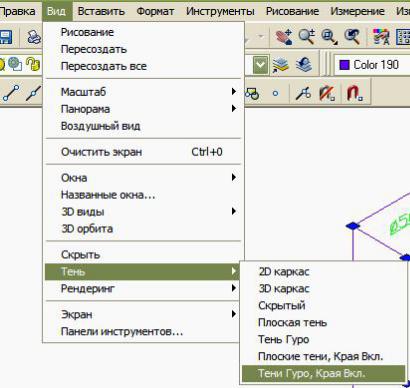Expand the Экран submenu arrow
Viewport: 410px width, 388px height.
[x=234, y=314]
